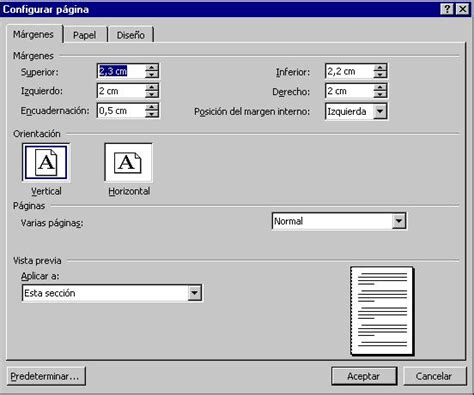Select the Vertical orientation icon
Image resolution: width=474 pixels, height=395 pixels.
[x=46, y=163]
